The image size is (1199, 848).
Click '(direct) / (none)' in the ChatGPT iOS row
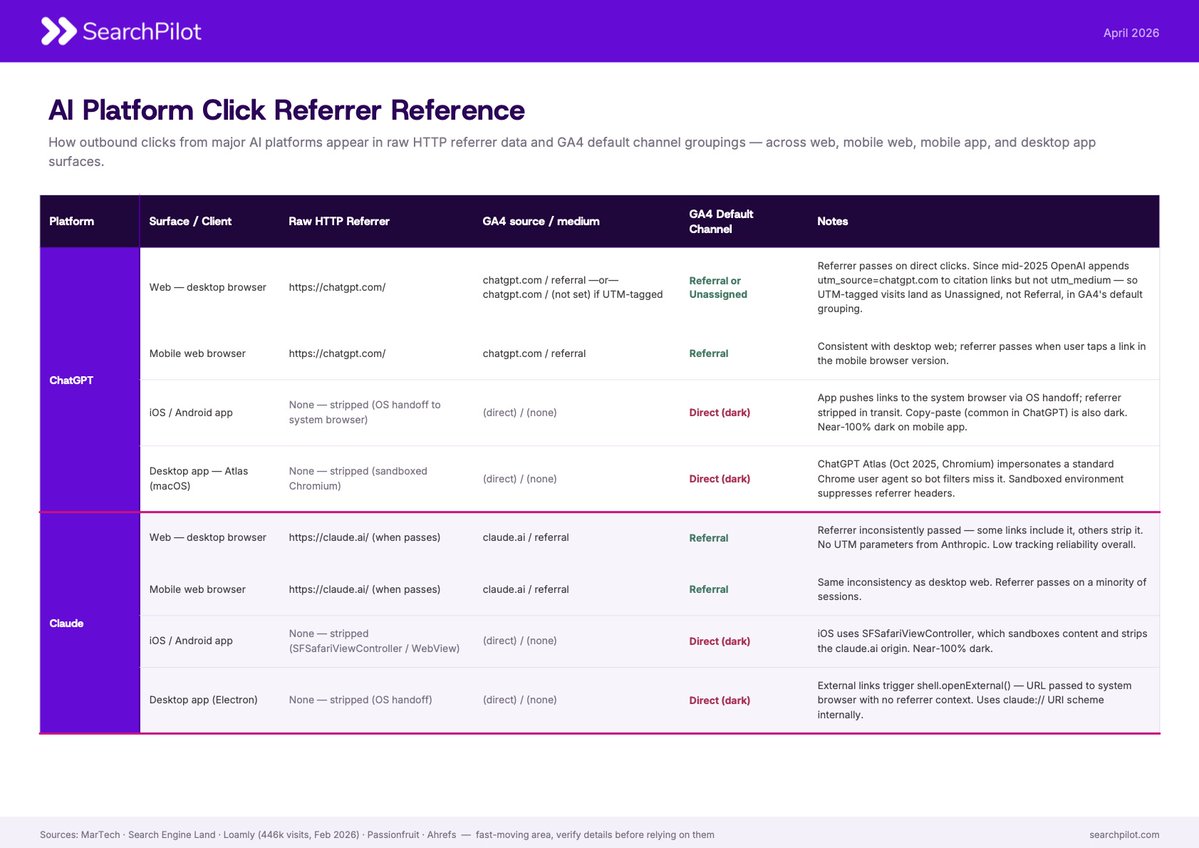point(519,412)
